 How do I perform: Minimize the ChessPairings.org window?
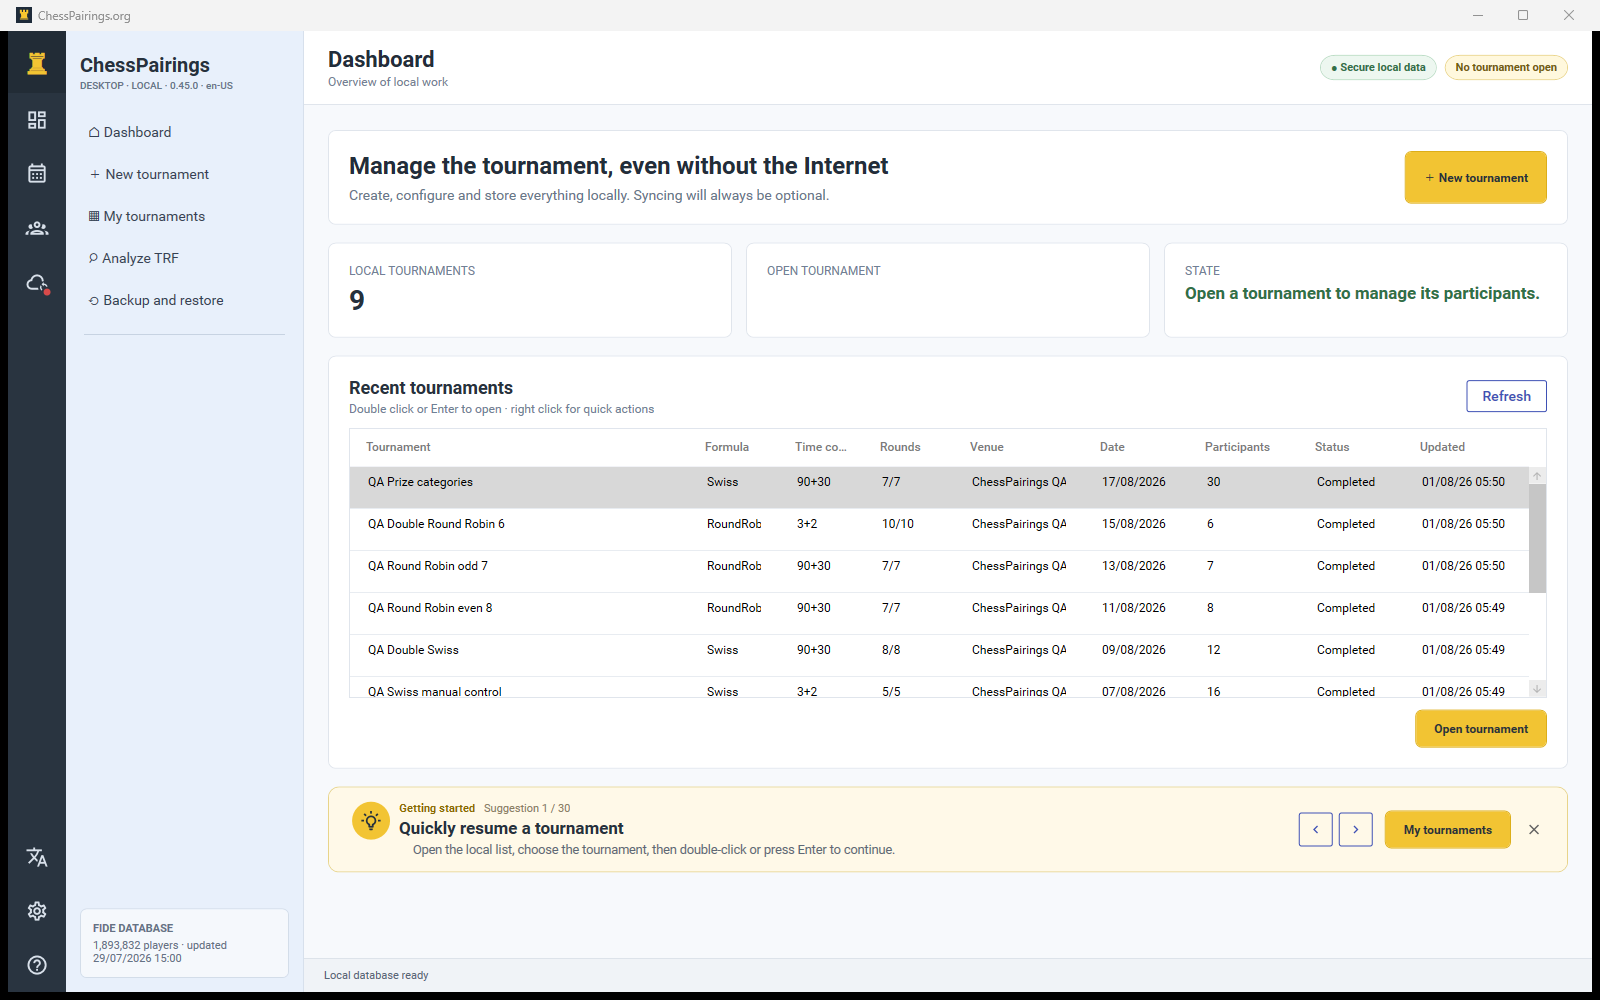pyautogui.click(x=1478, y=15)
